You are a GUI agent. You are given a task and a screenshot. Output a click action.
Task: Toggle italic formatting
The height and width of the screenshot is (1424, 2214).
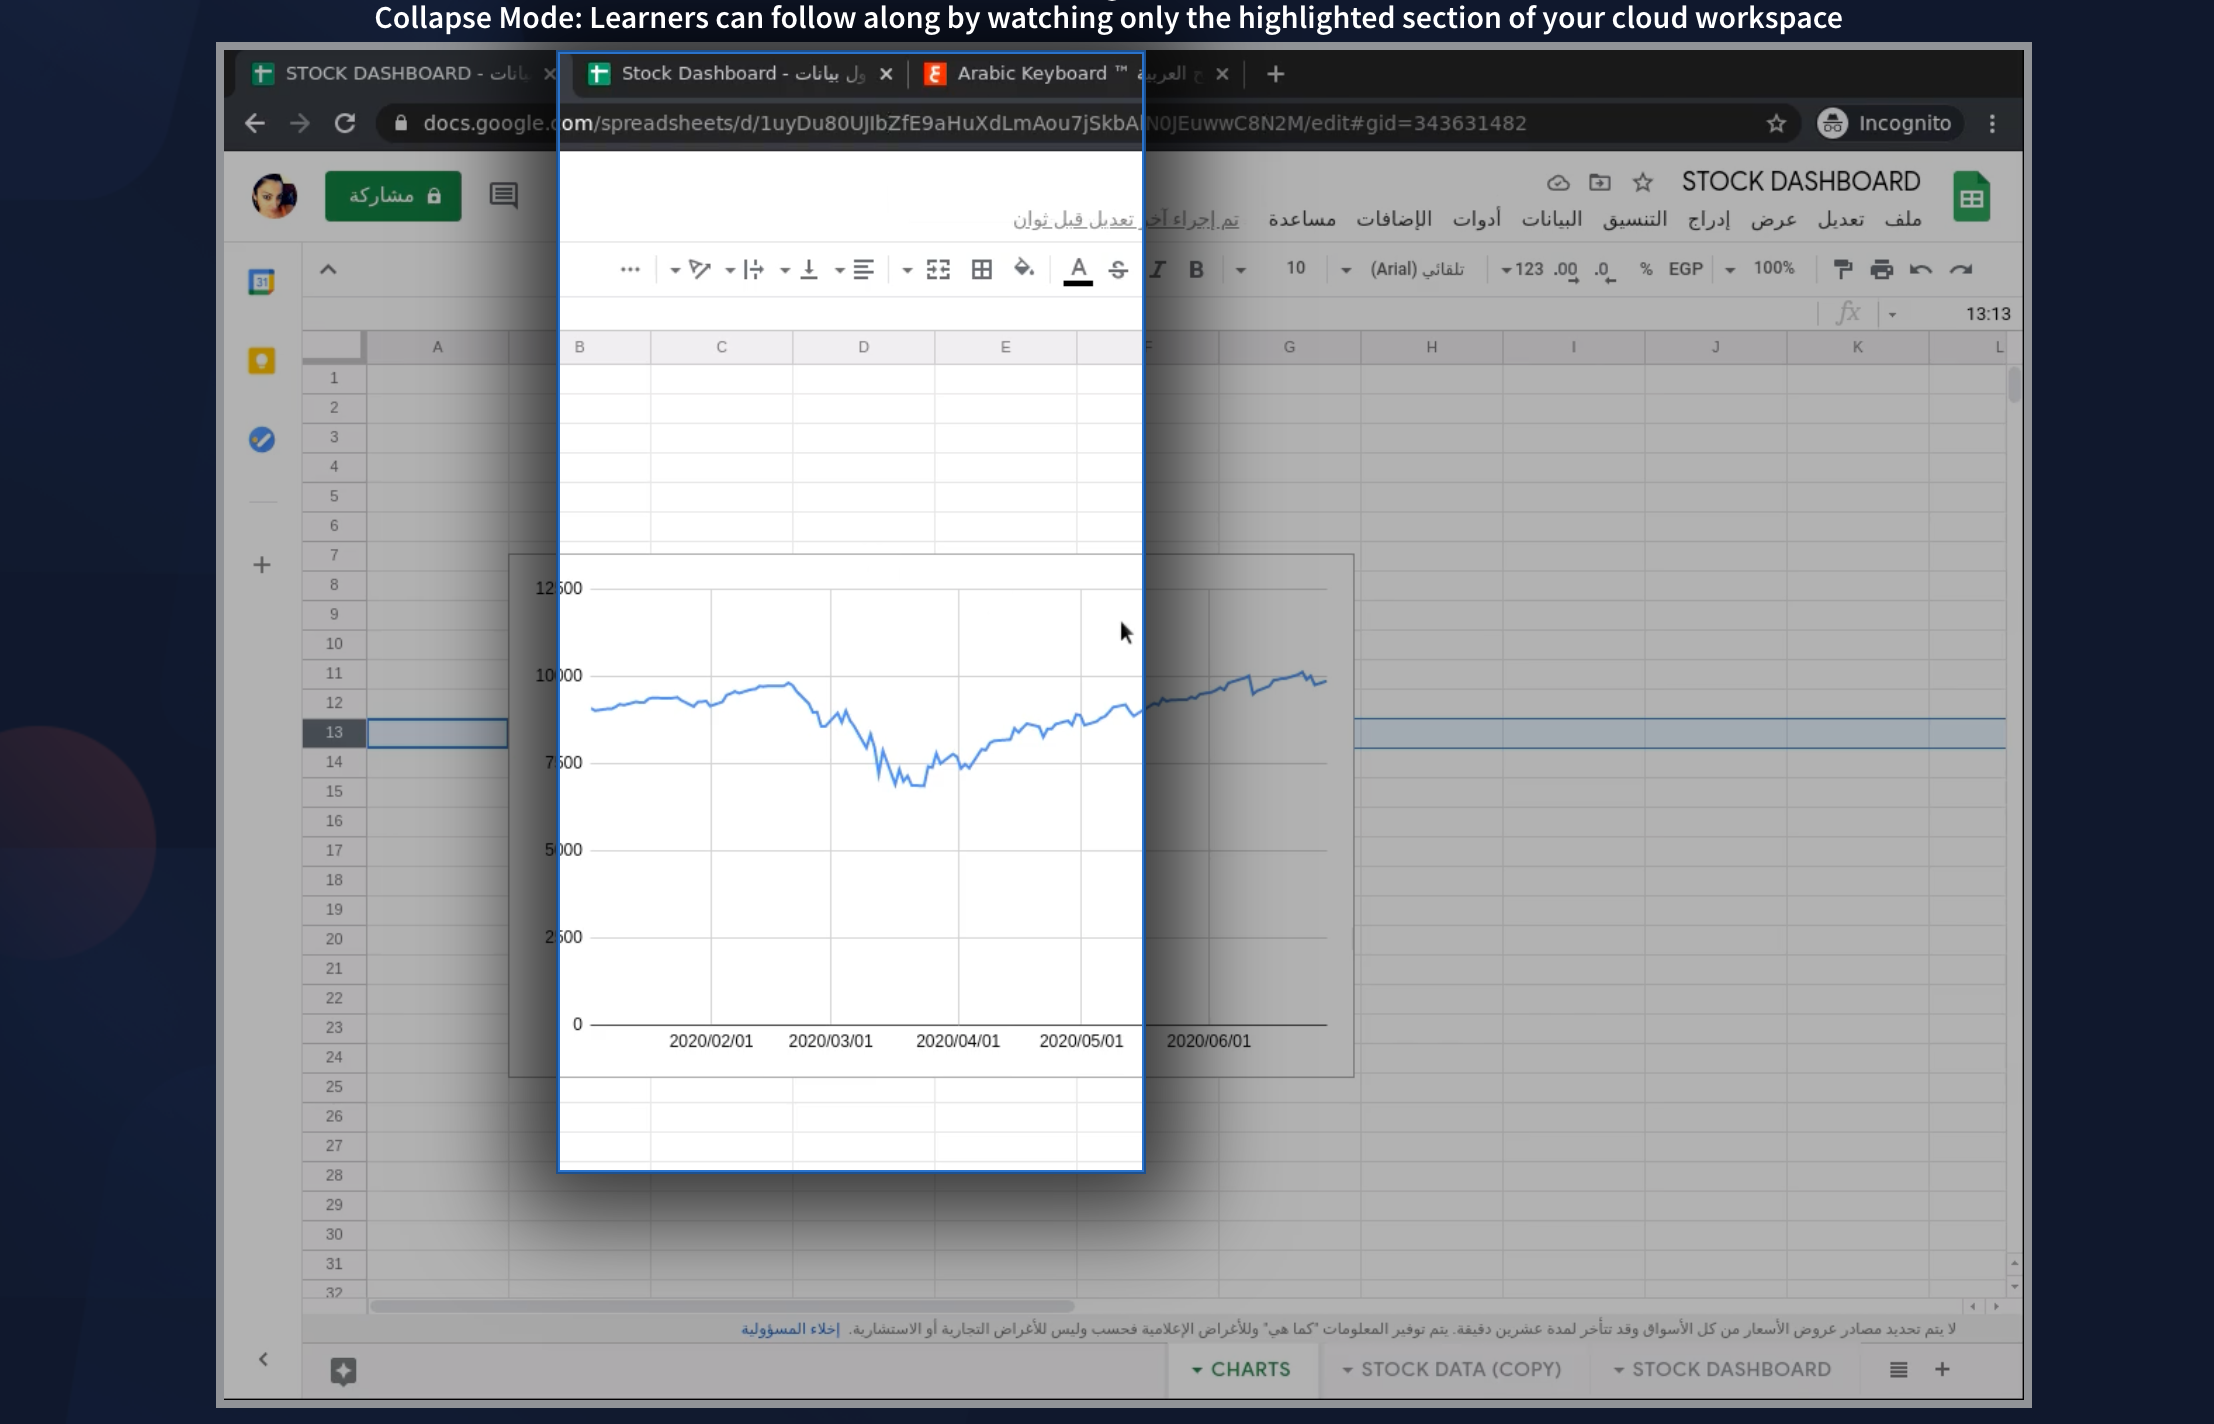point(1158,269)
